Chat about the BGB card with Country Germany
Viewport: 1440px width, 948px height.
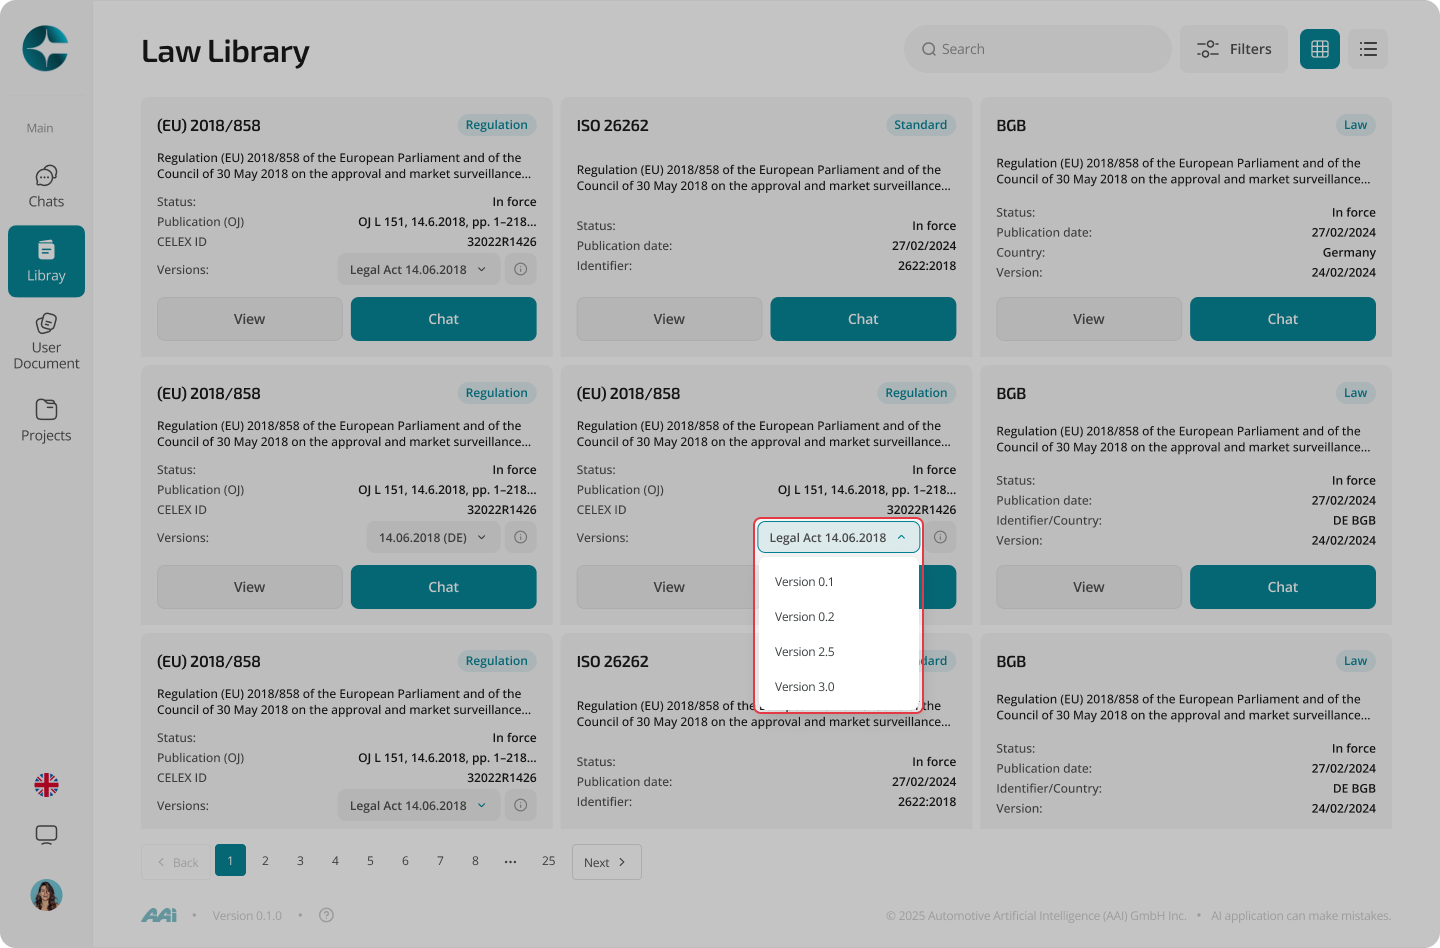(1283, 319)
